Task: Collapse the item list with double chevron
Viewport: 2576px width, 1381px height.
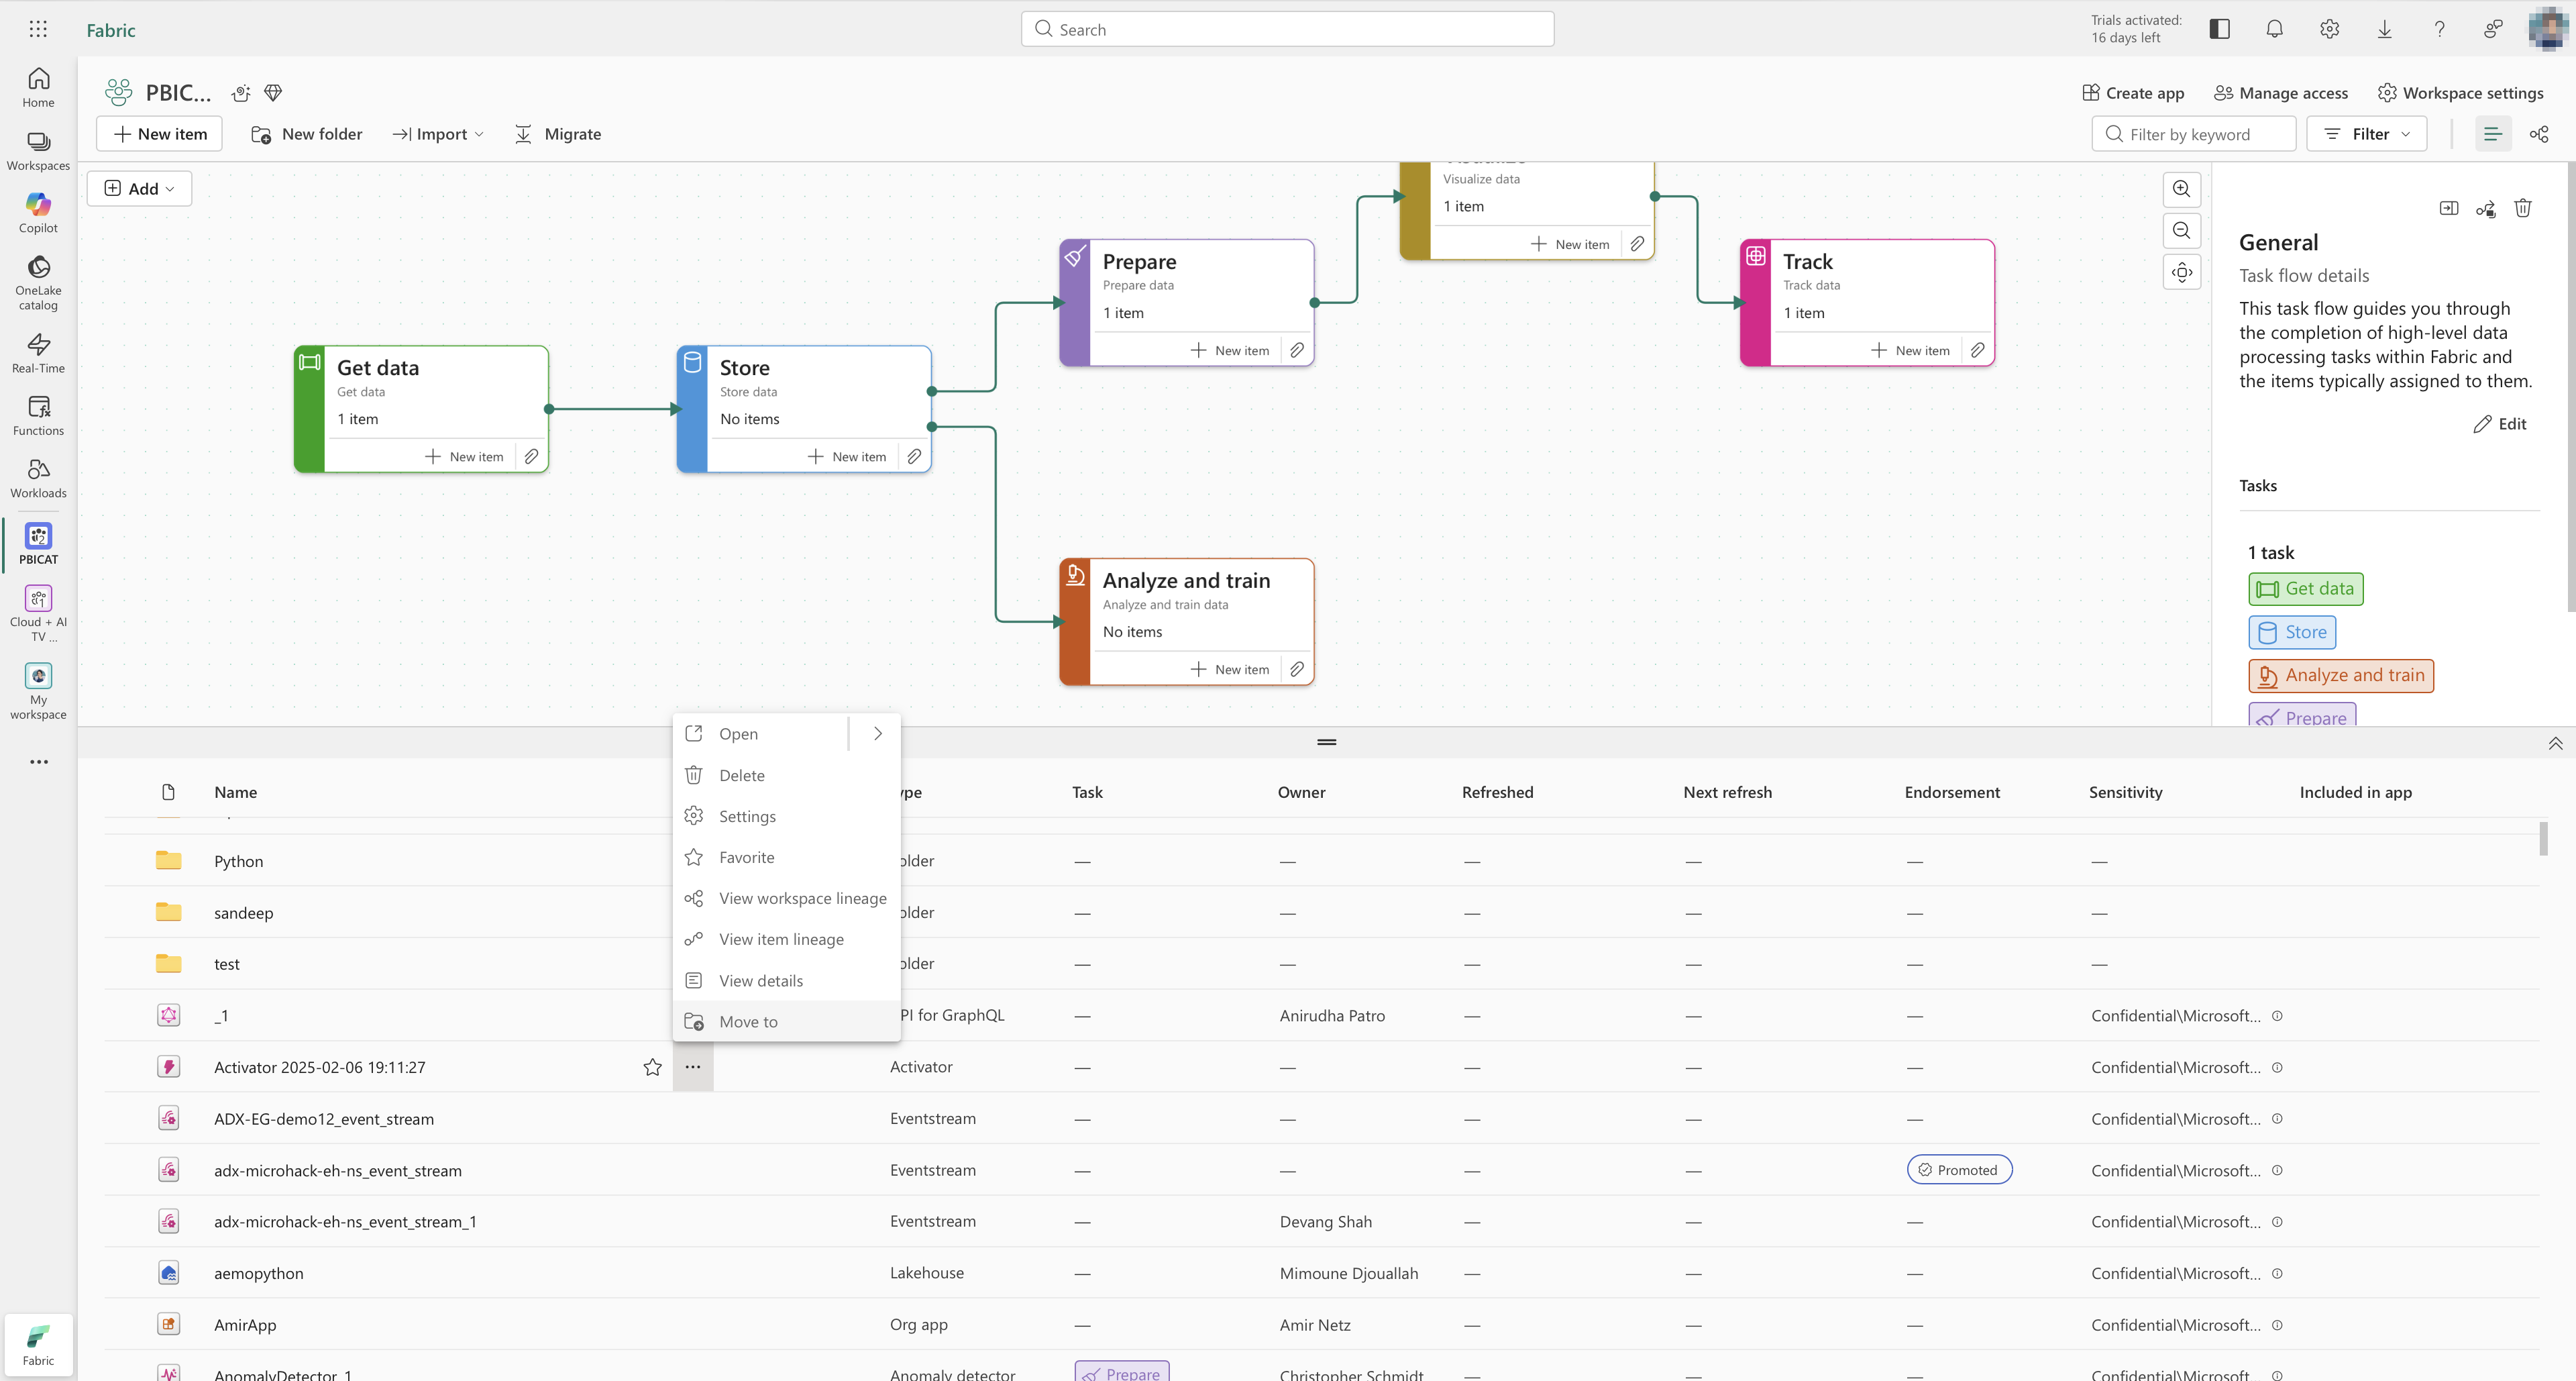Action: tap(2555, 743)
